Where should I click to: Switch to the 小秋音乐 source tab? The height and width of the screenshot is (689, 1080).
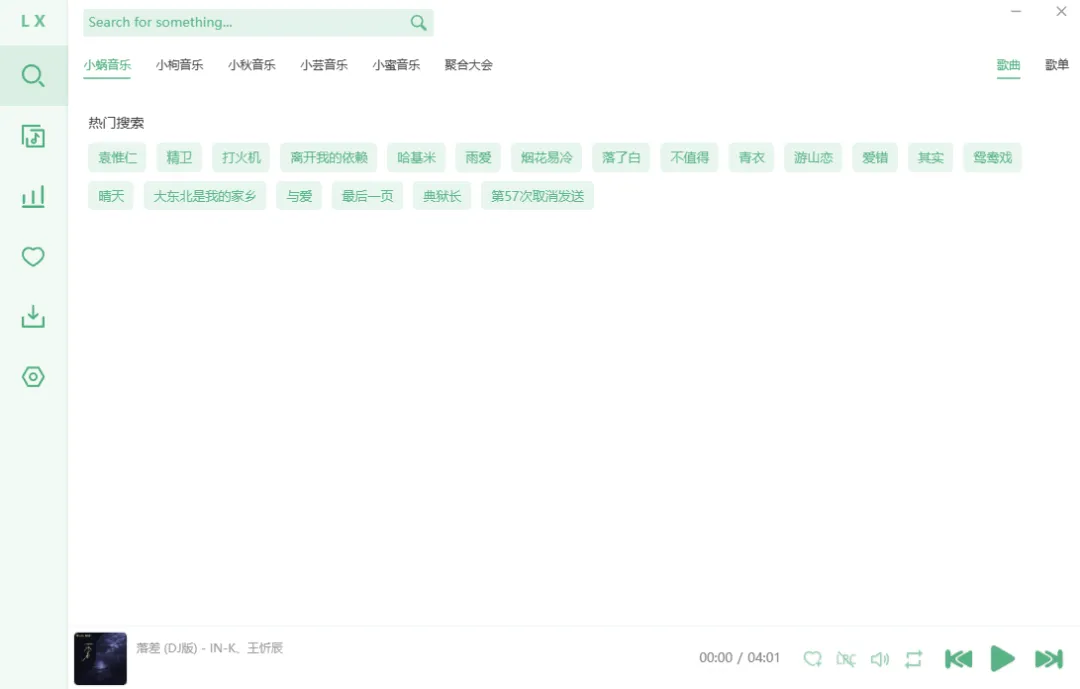coord(251,65)
